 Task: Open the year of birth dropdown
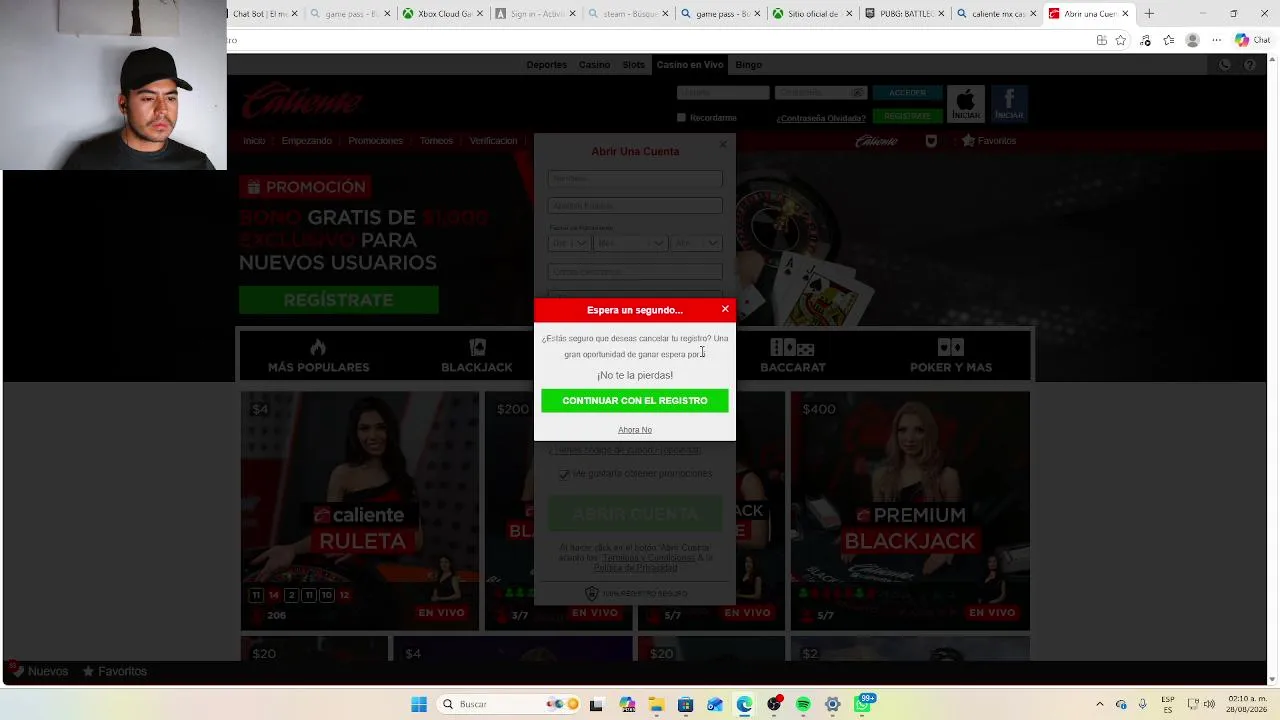click(x=696, y=243)
